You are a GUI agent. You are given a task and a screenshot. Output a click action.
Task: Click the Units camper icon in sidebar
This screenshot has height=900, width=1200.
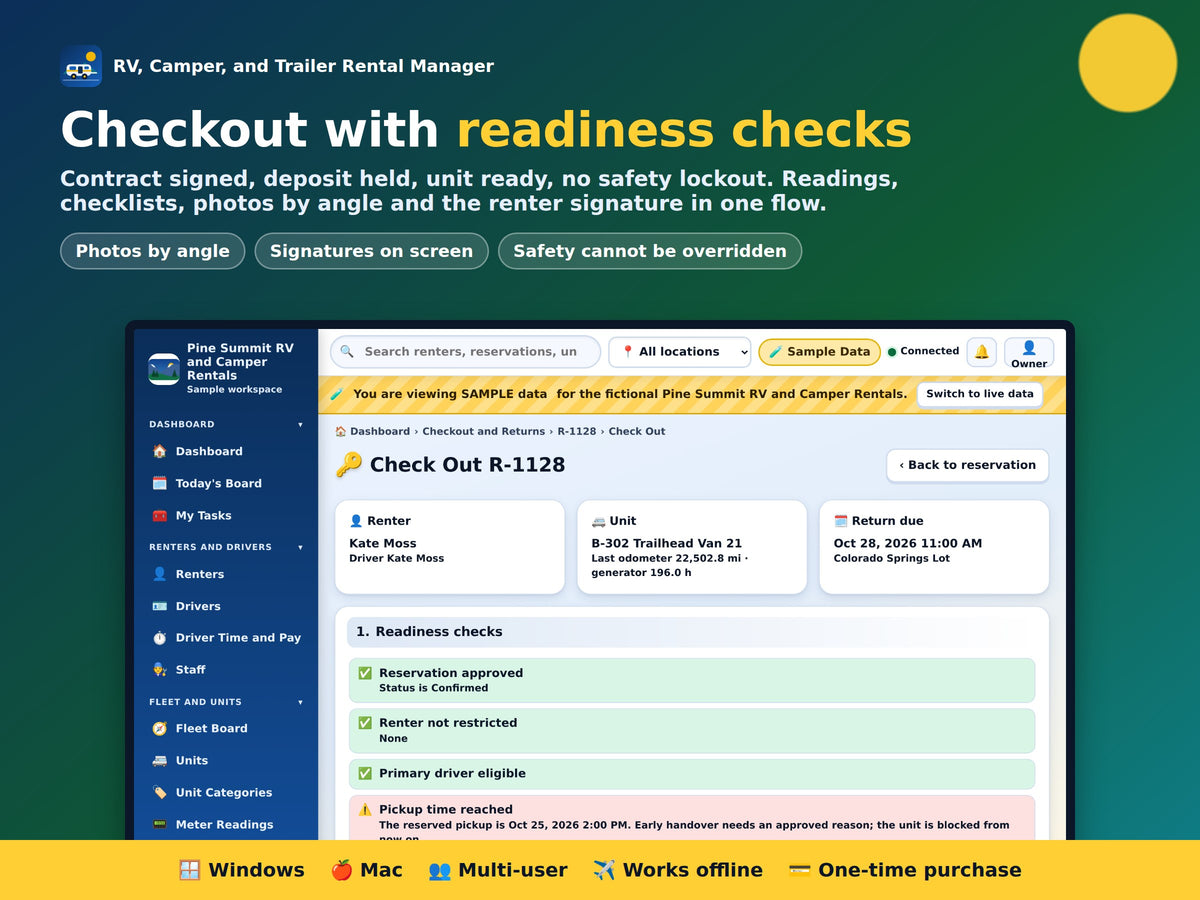click(159, 760)
